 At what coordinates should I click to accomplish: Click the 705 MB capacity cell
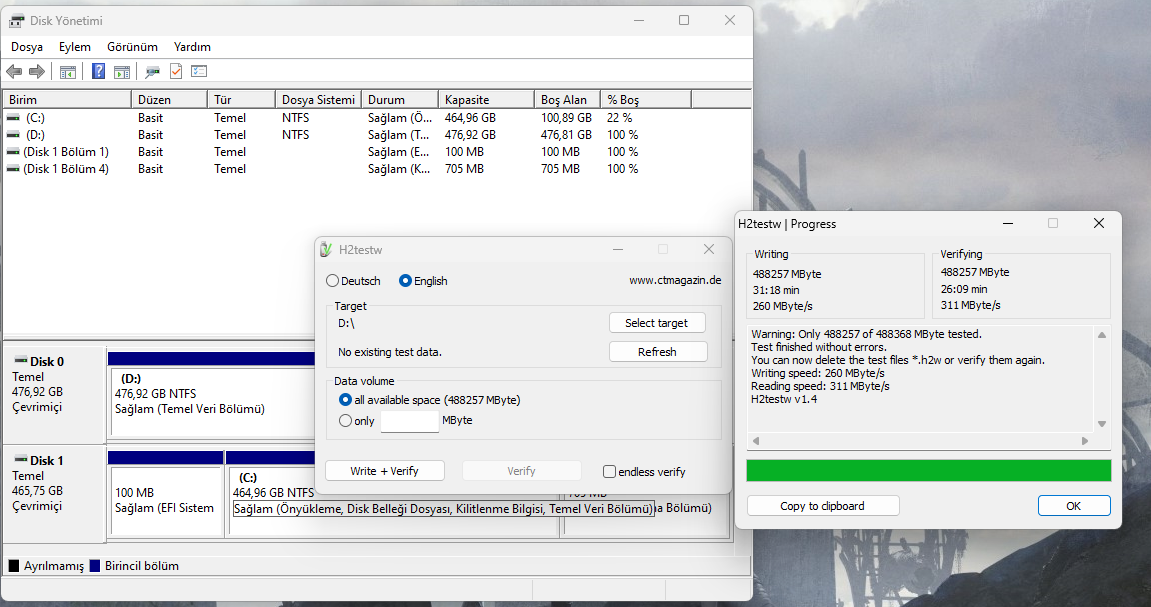click(464, 168)
